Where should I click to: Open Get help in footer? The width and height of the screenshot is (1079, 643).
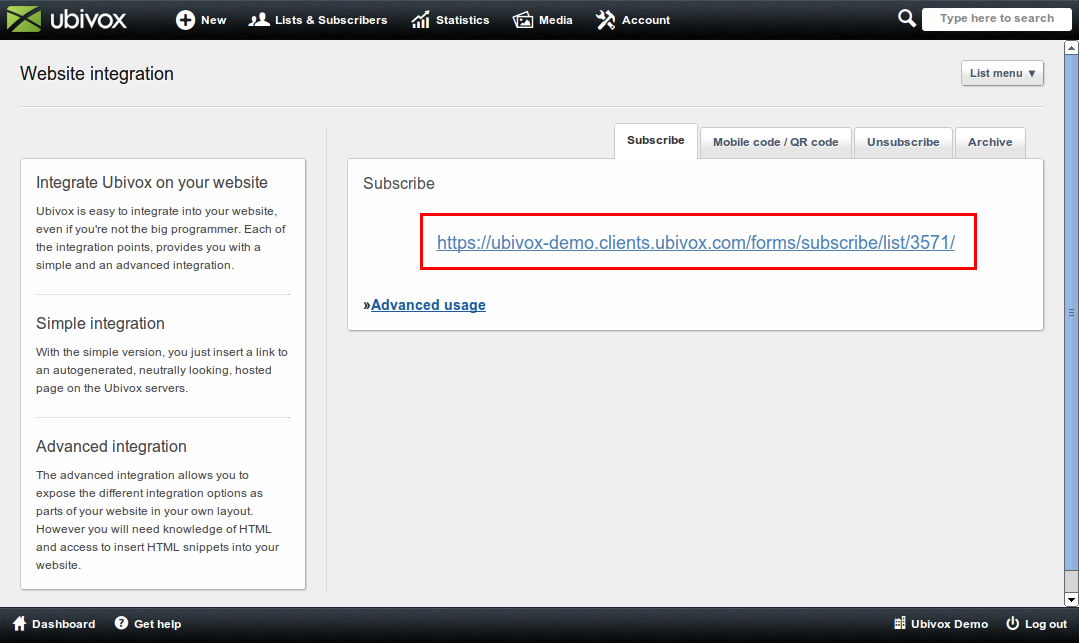(148, 624)
